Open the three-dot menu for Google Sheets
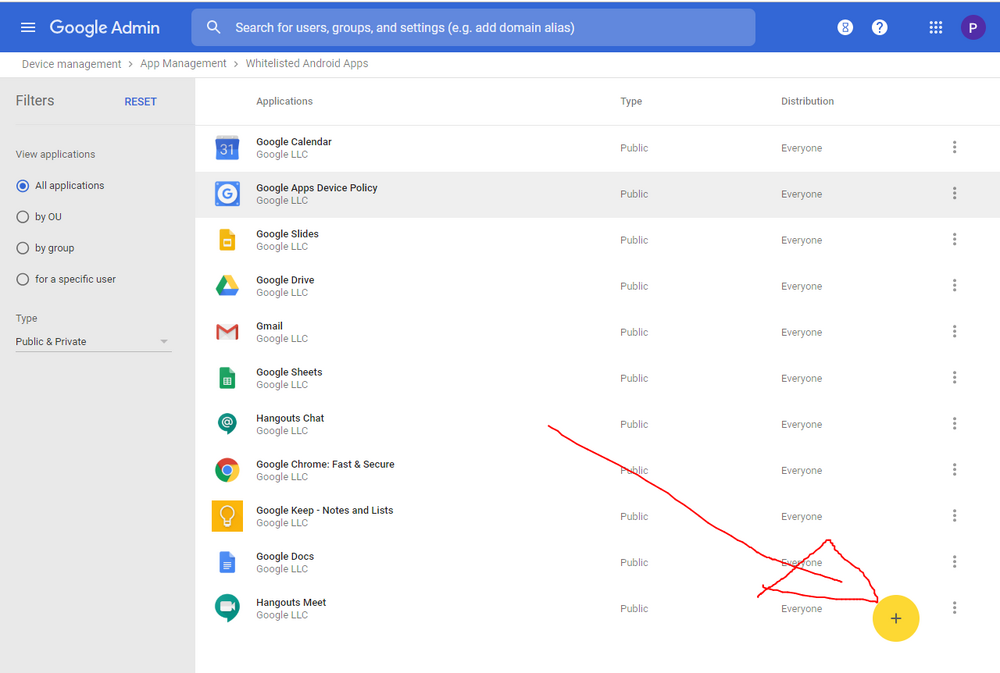This screenshot has width=1000, height=673. point(954,378)
